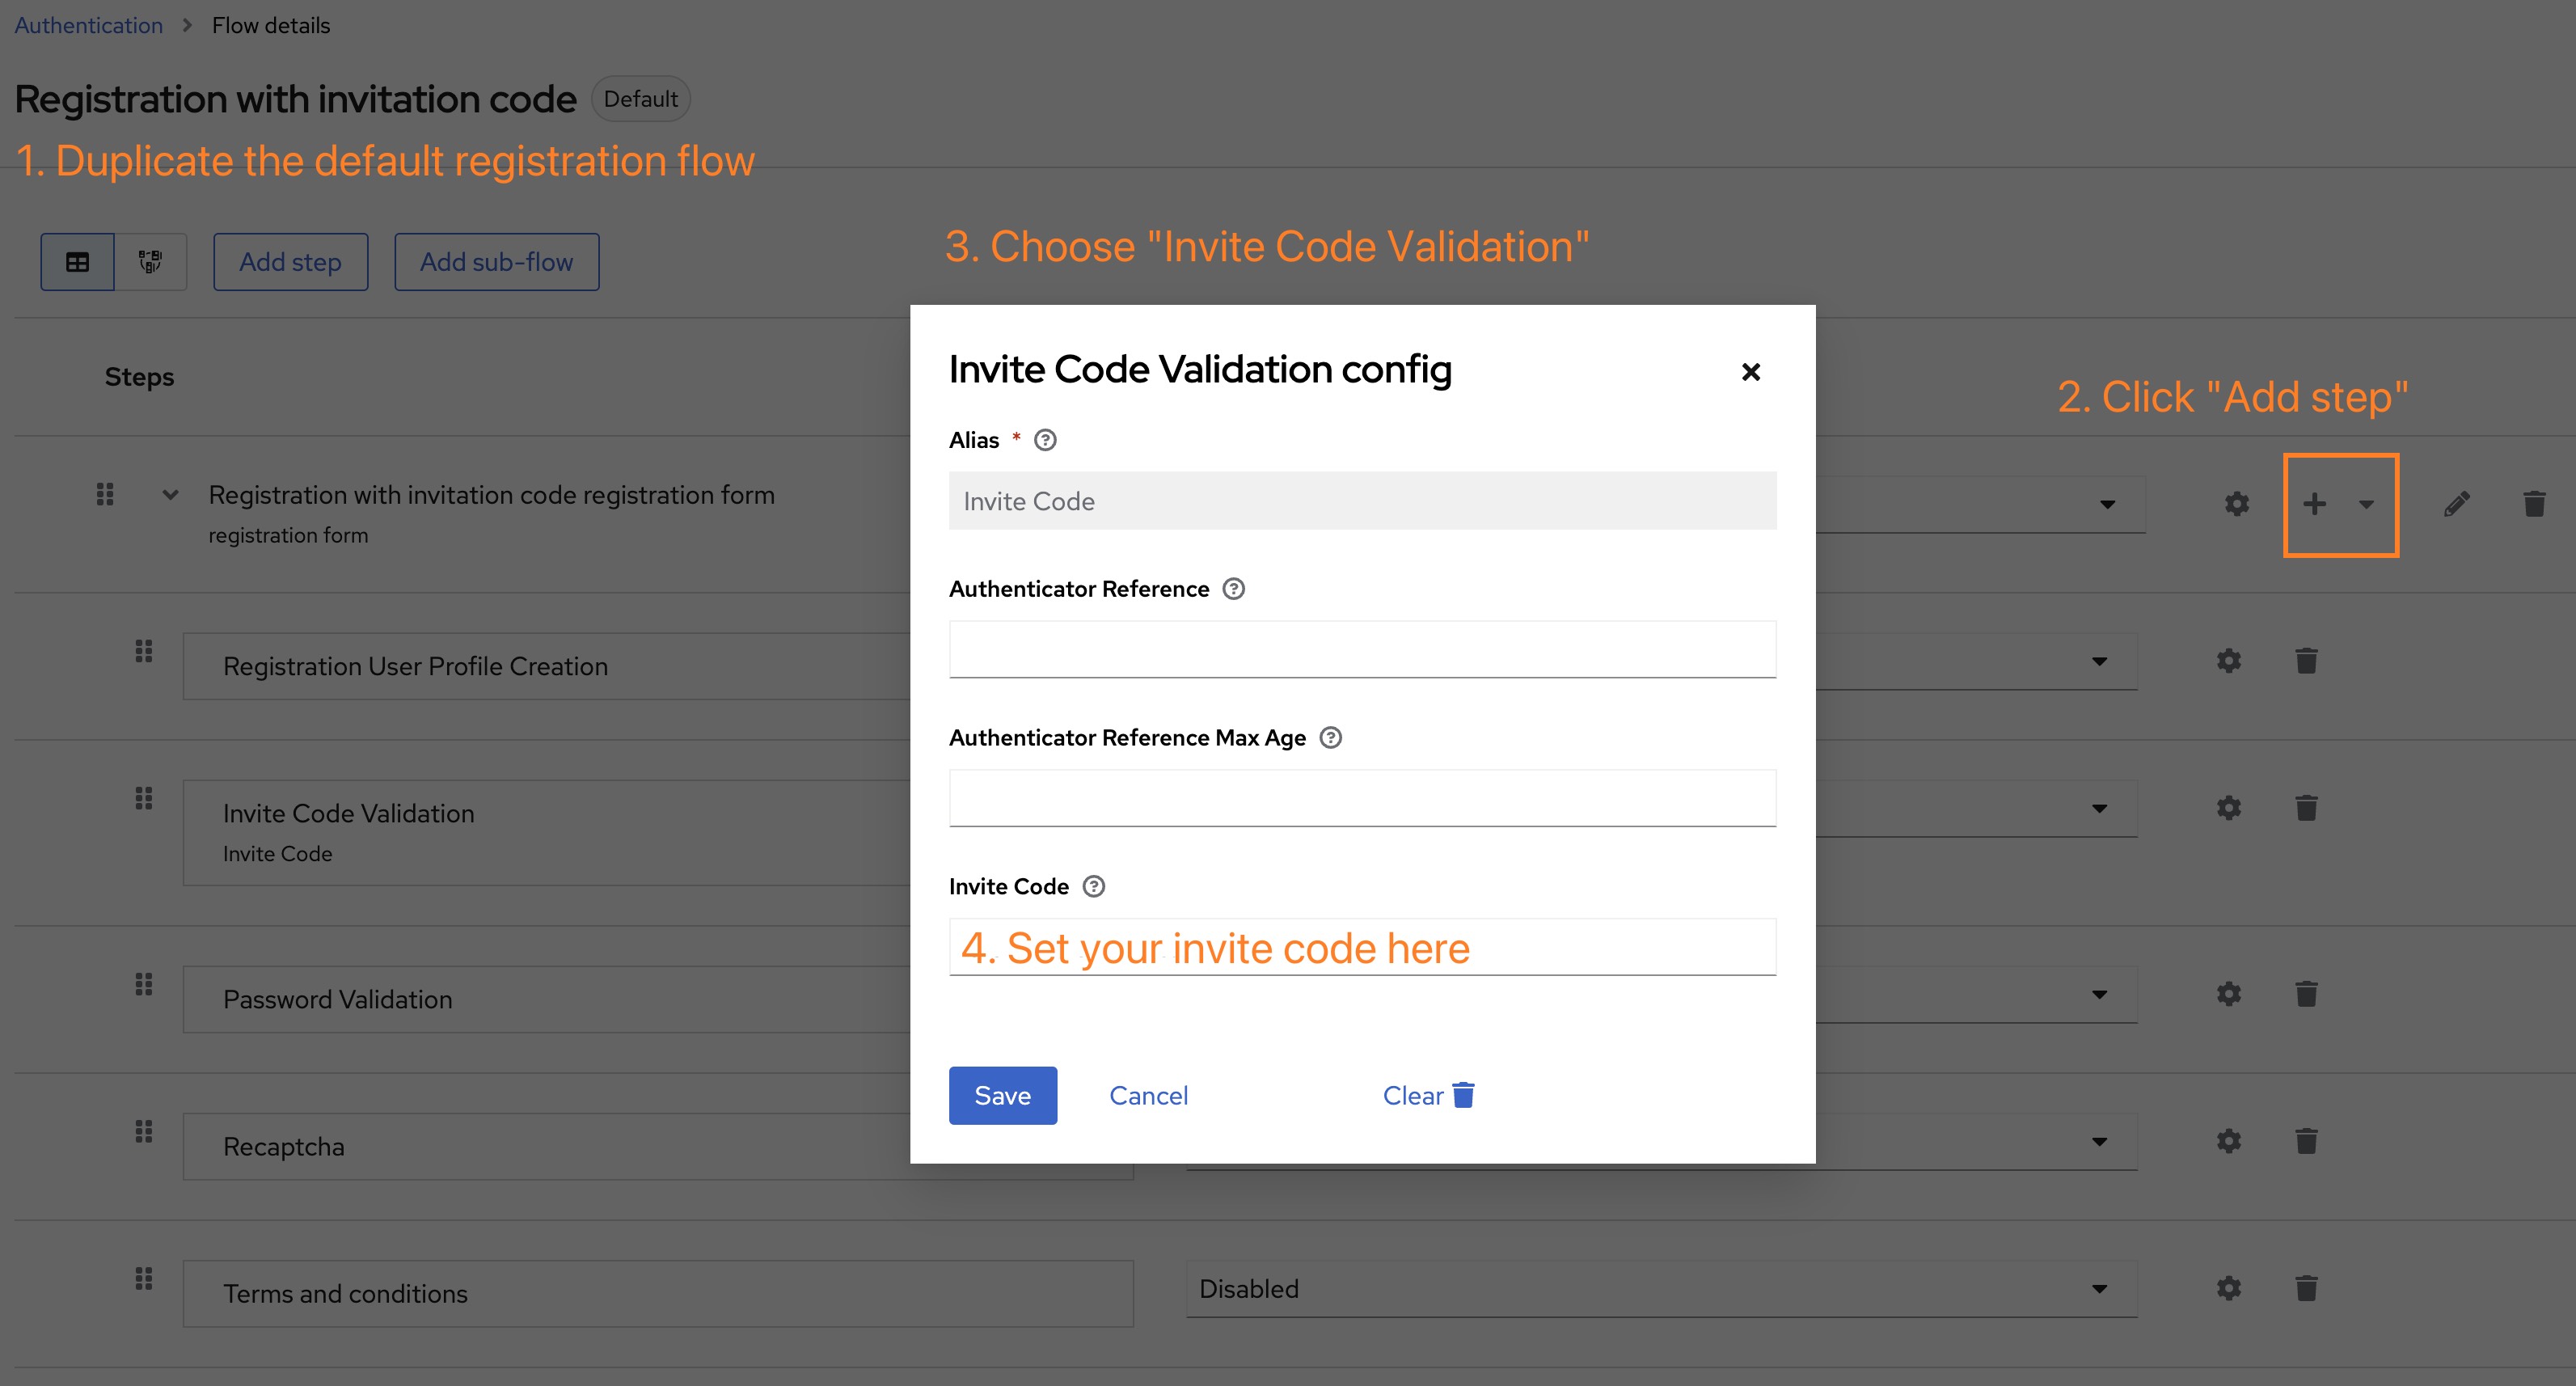Screen dimensions: 2576x1386
Task: Delete the Recaptcha step
Action: click(2306, 1141)
